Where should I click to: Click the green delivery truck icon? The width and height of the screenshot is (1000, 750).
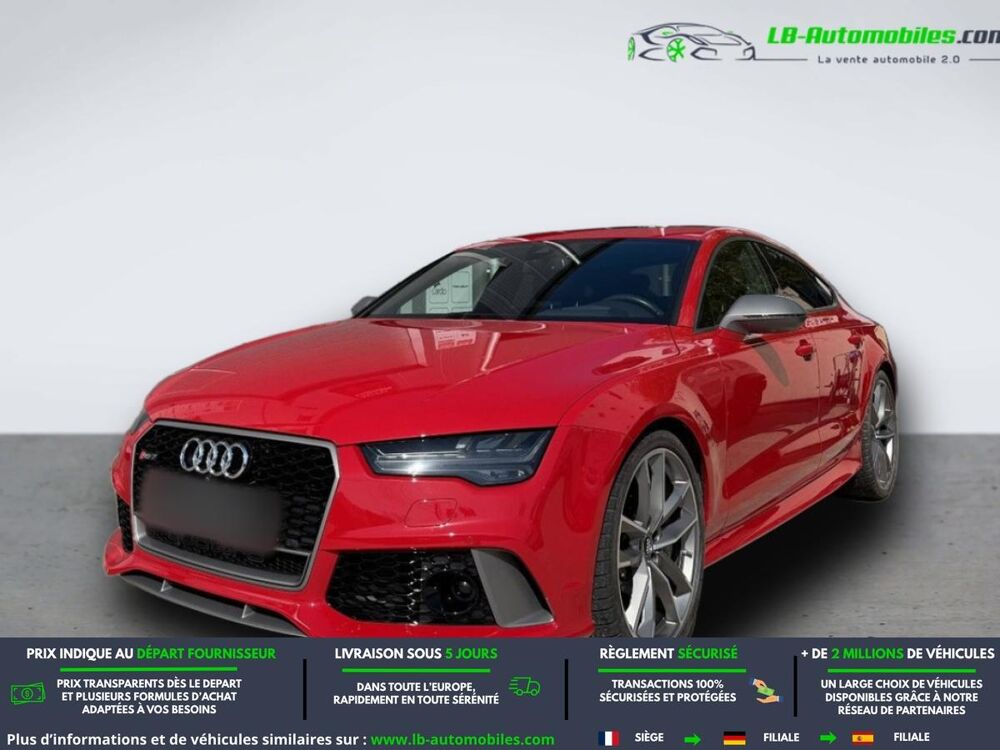pos(524,686)
